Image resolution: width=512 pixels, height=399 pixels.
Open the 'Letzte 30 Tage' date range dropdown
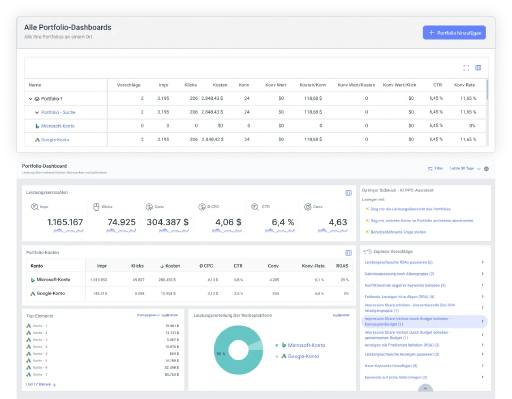465,168
